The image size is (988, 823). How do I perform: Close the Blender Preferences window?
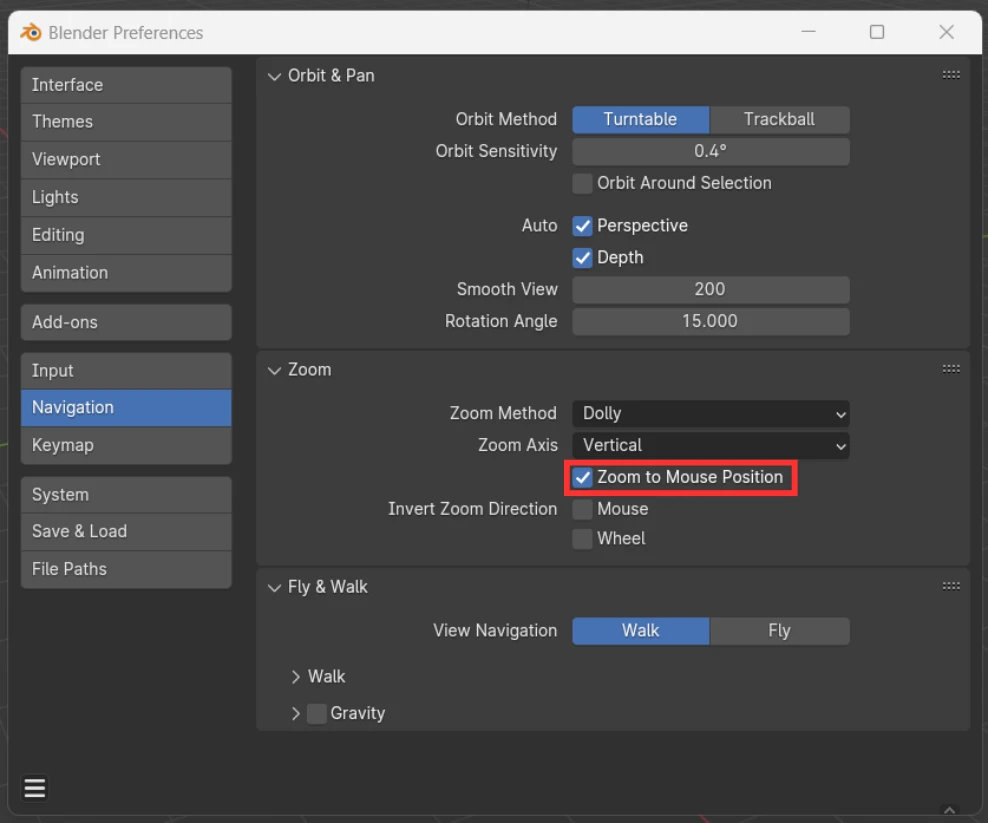946,32
